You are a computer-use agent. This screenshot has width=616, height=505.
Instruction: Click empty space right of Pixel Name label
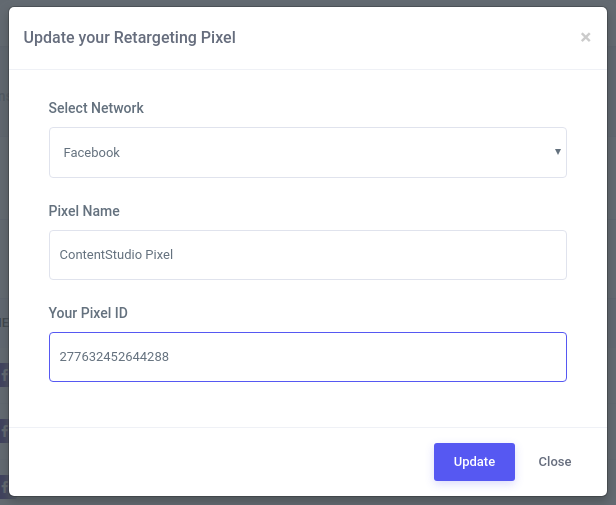coord(350,211)
